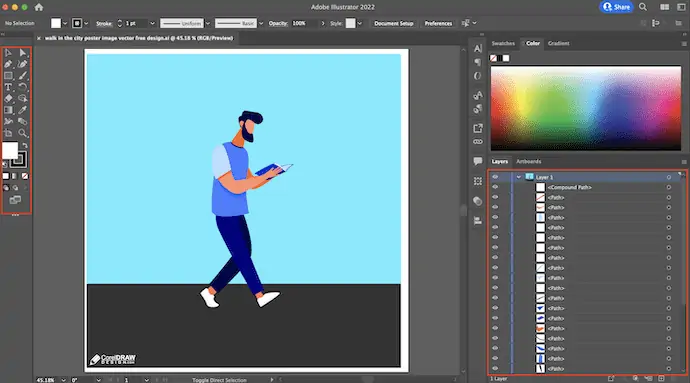Open the Home screen icon

click(39, 7)
